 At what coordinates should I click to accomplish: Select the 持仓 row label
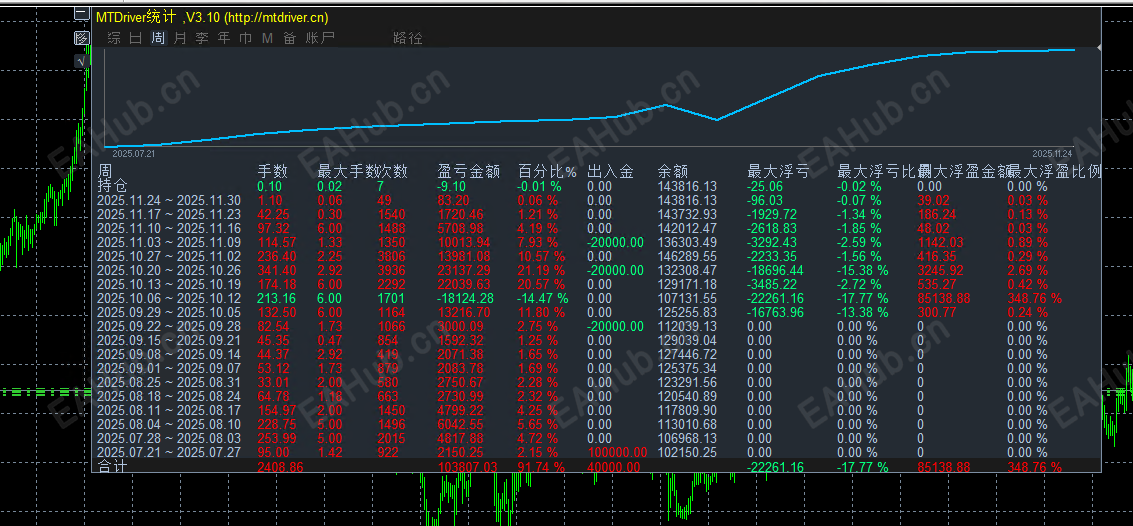coord(111,186)
